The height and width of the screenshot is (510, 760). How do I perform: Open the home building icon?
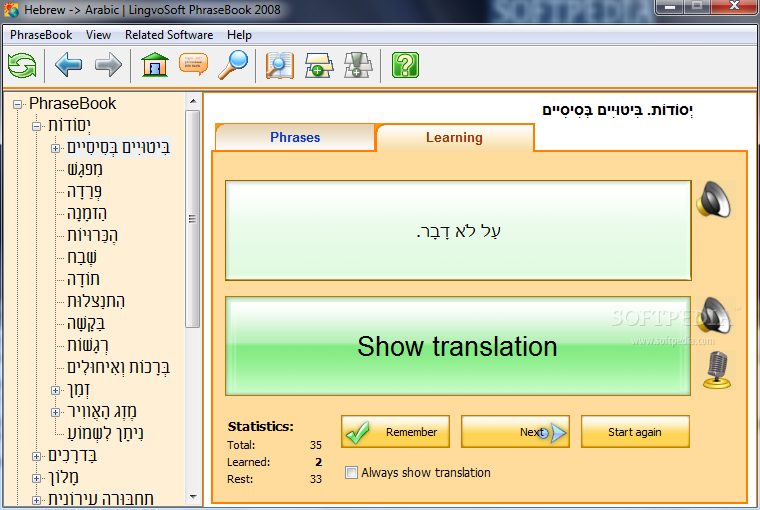pyautogui.click(x=155, y=65)
